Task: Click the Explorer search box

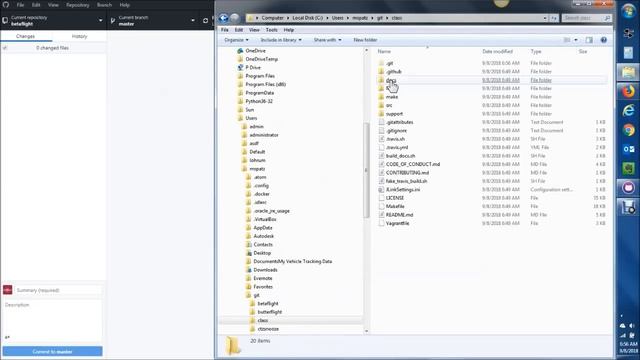Action: 586,18
